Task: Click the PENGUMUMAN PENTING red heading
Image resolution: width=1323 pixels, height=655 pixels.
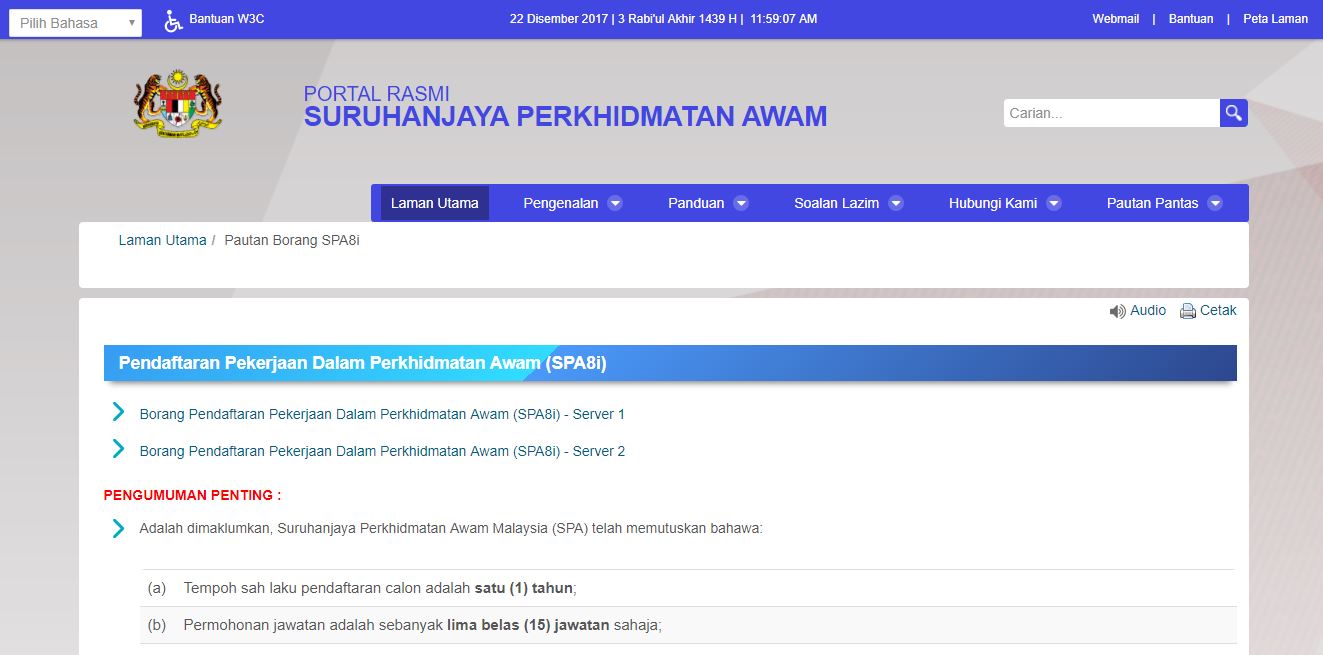Action: coord(193,495)
